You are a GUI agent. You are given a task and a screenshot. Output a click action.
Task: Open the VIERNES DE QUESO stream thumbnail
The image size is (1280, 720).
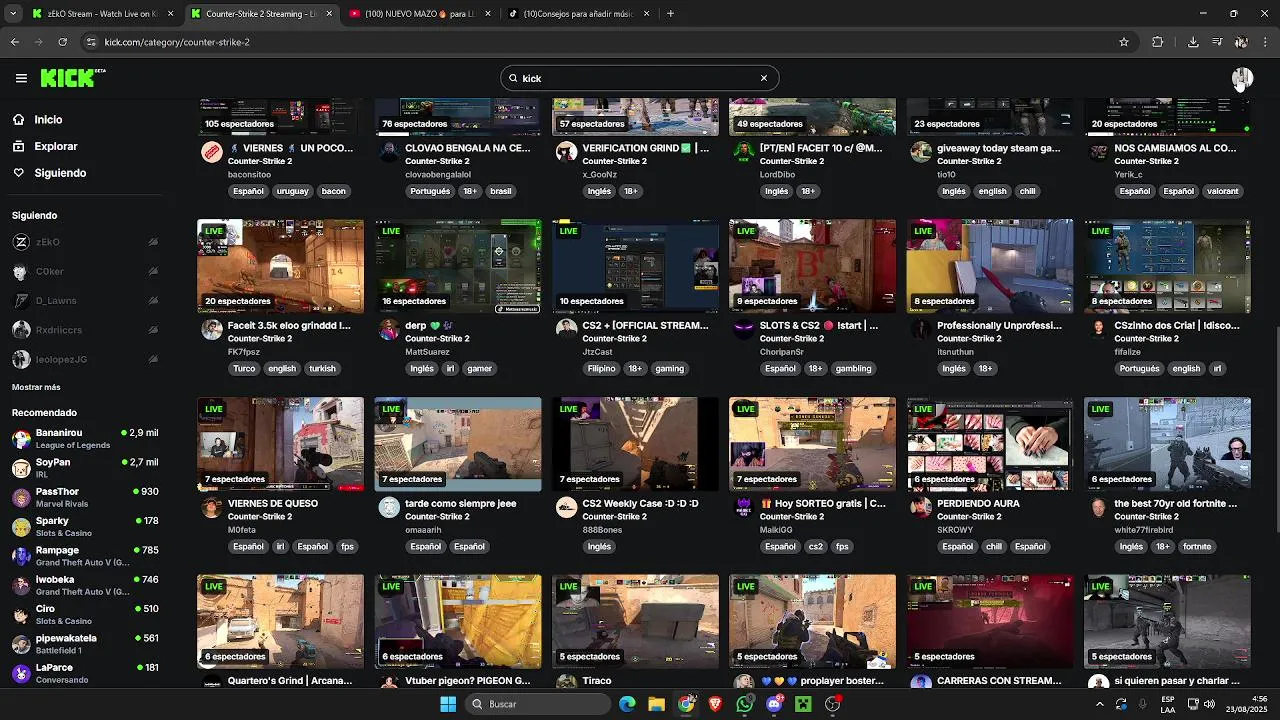[280, 444]
